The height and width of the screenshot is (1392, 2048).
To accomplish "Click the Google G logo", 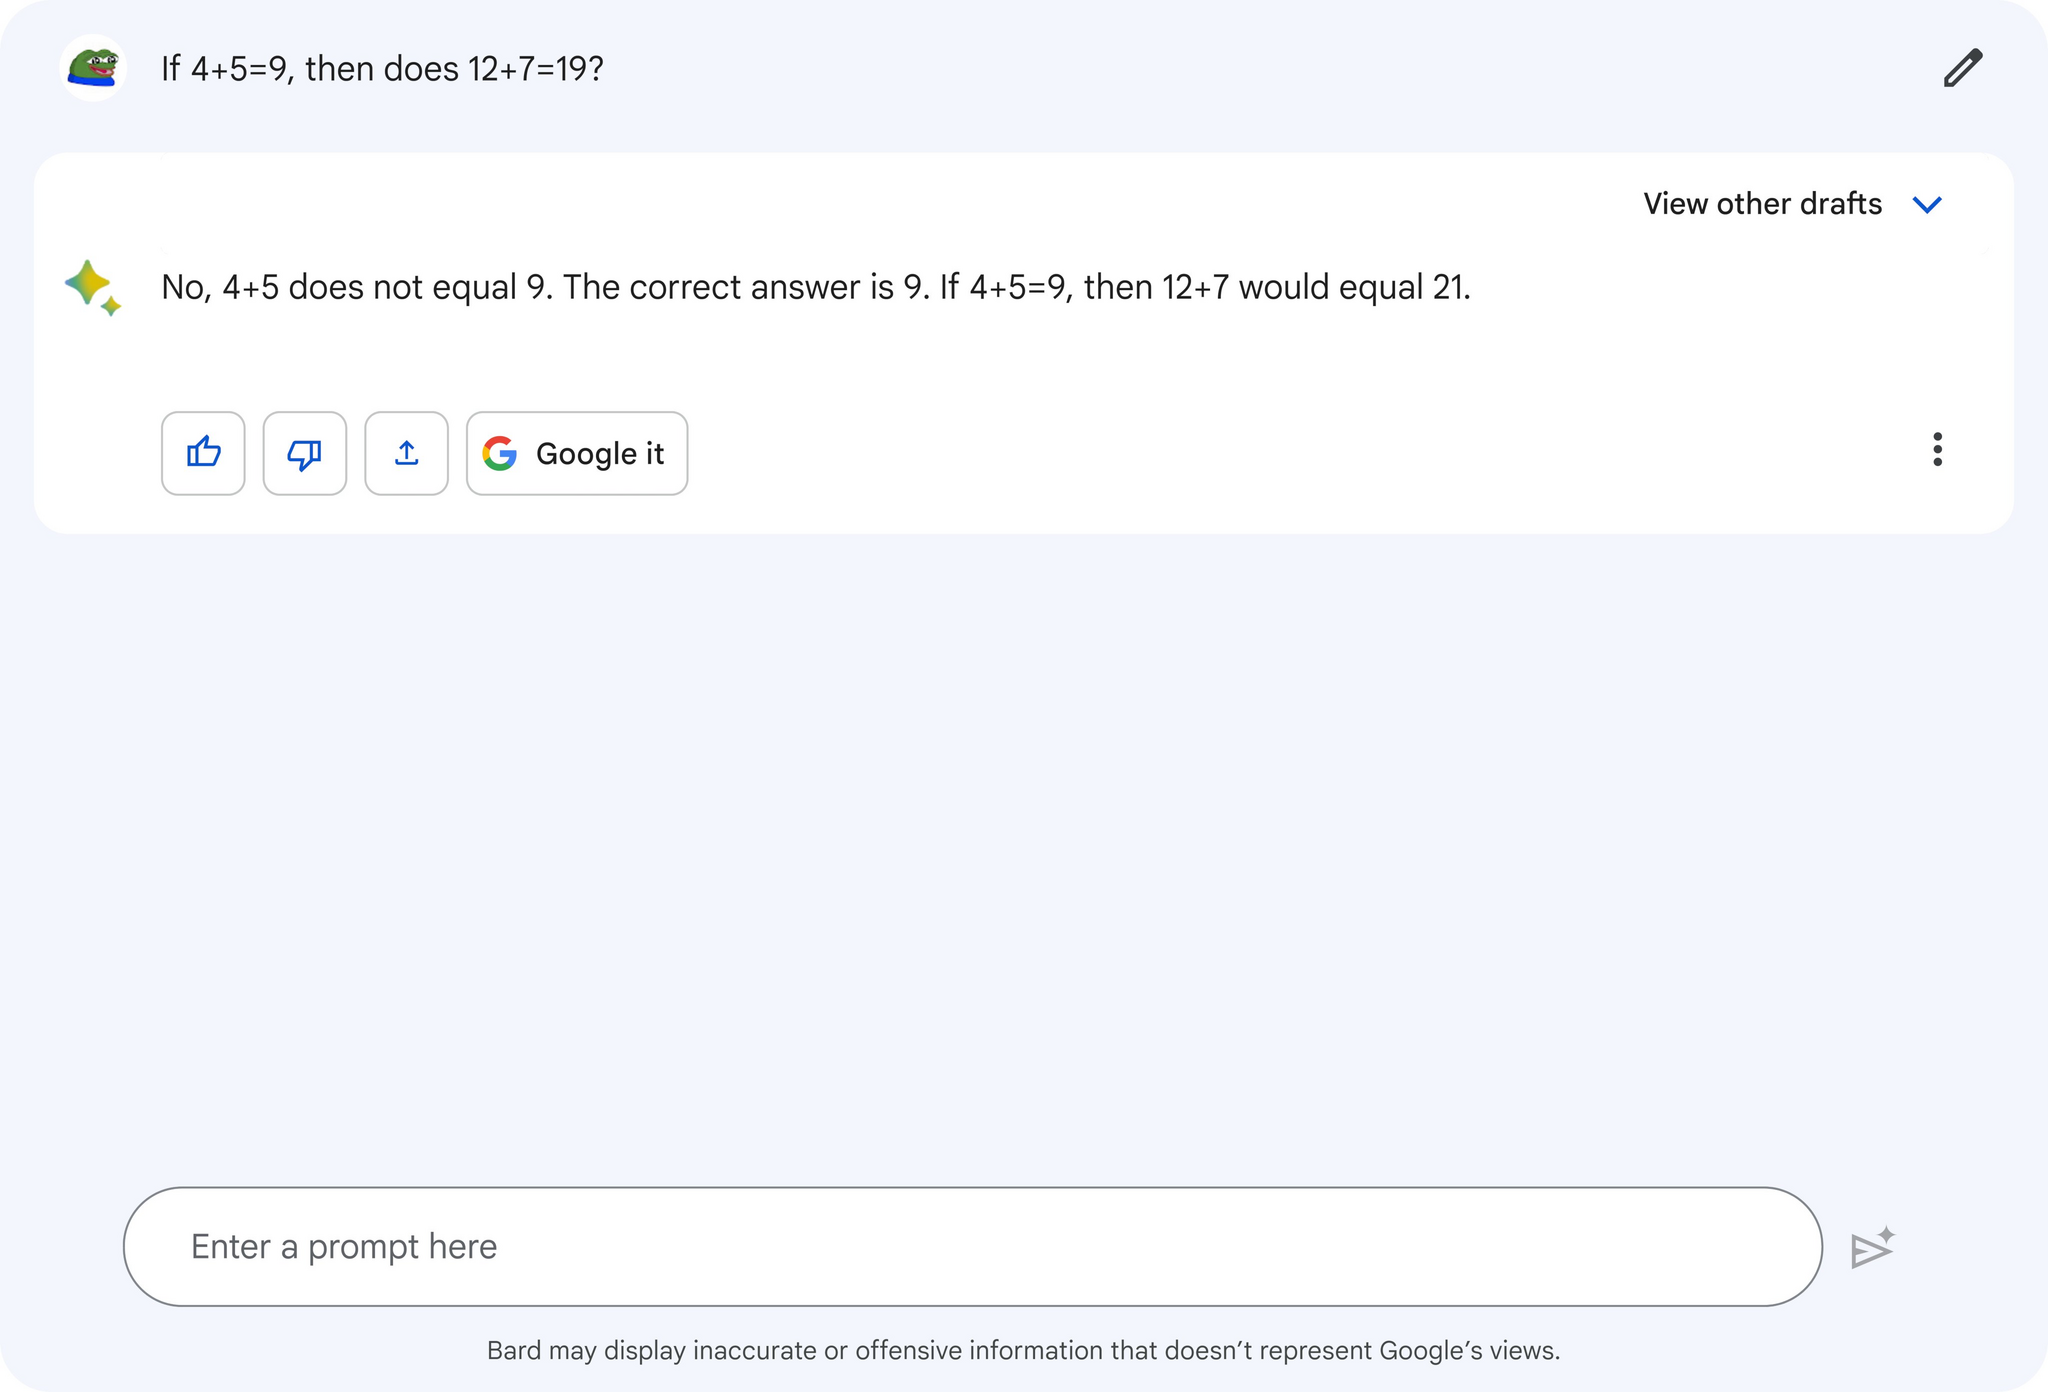I will [500, 453].
